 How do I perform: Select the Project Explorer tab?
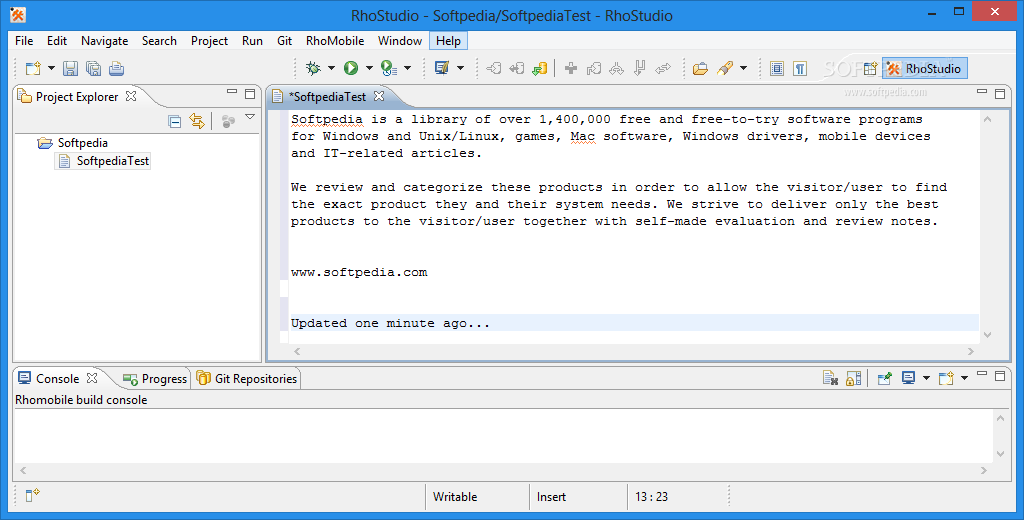pos(77,97)
